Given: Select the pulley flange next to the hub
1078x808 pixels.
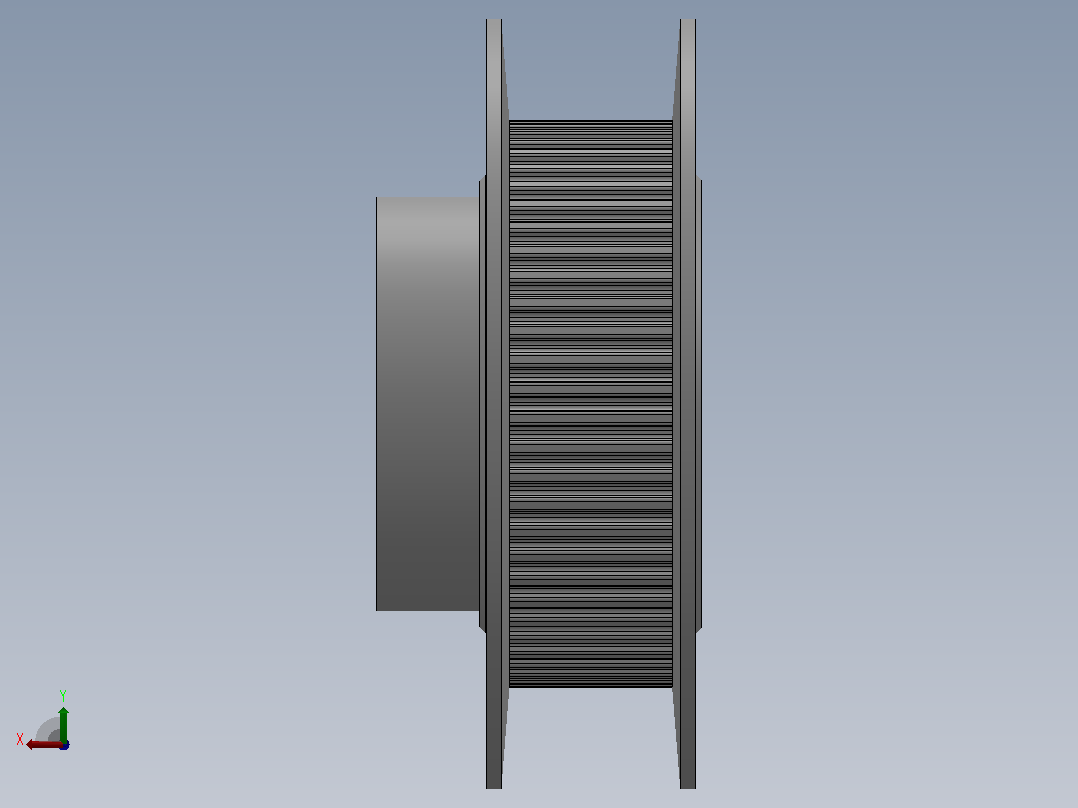Looking at the screenshot, I should (494, 404).
